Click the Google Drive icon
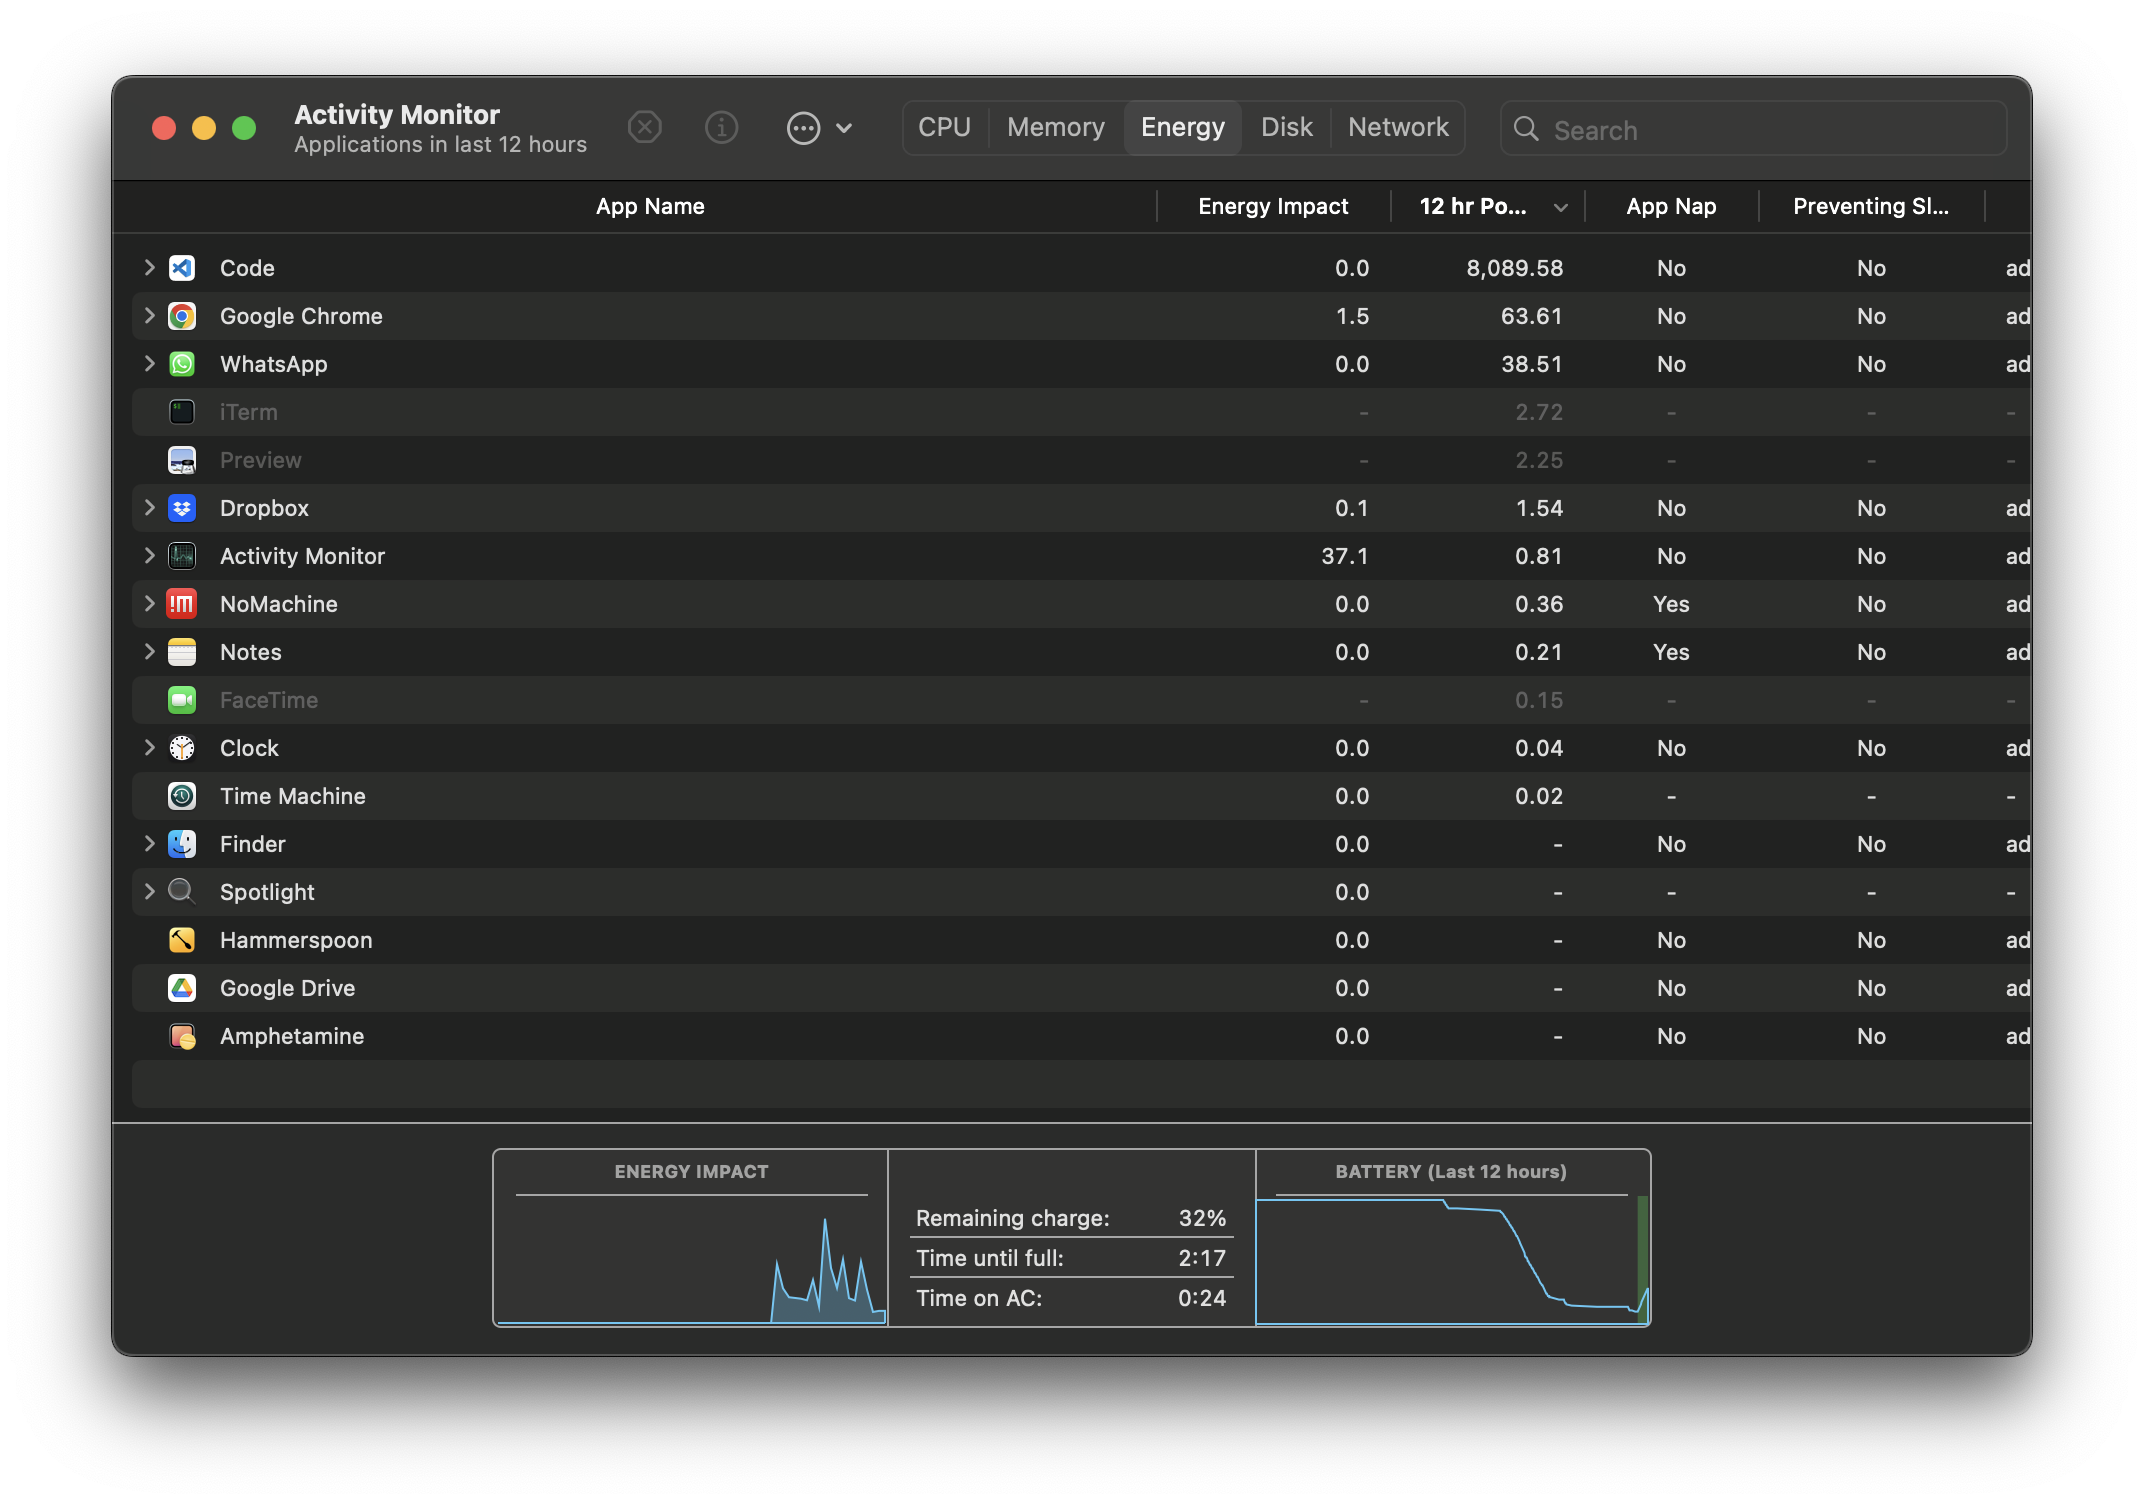Image resolution: width=2144 pixels, height=1504 pixels. coord(182,988)
